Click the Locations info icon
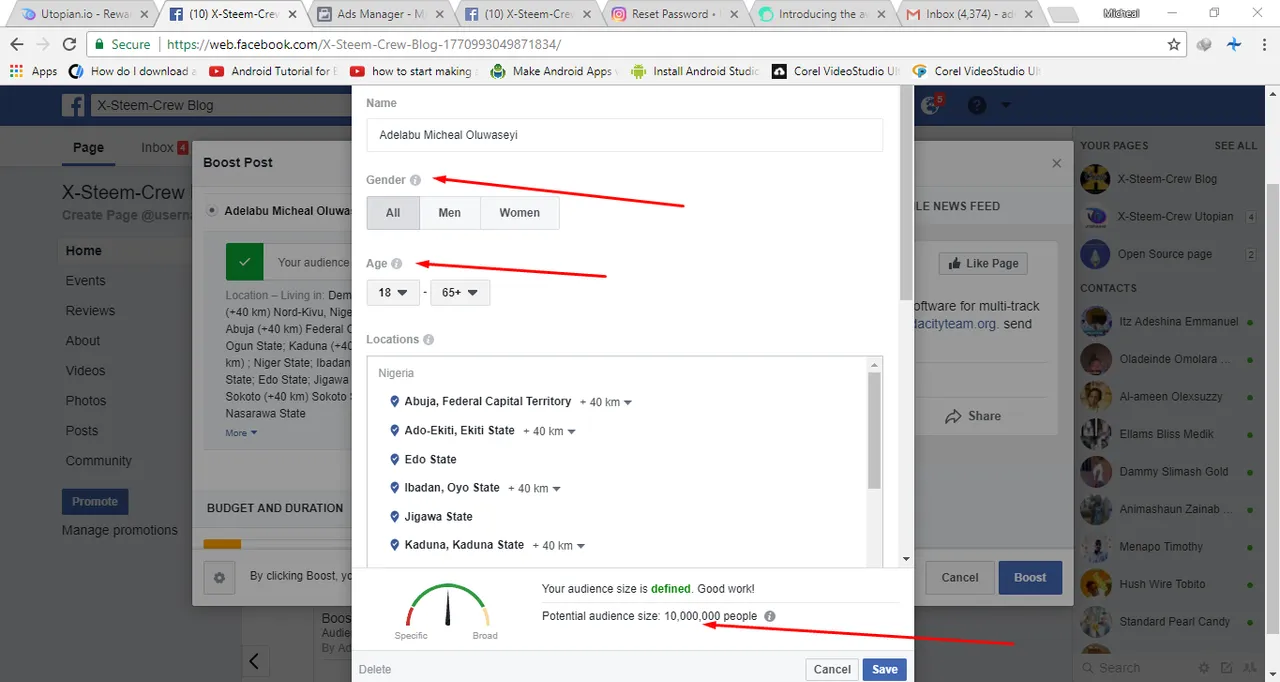 click(x=428, y=340)
